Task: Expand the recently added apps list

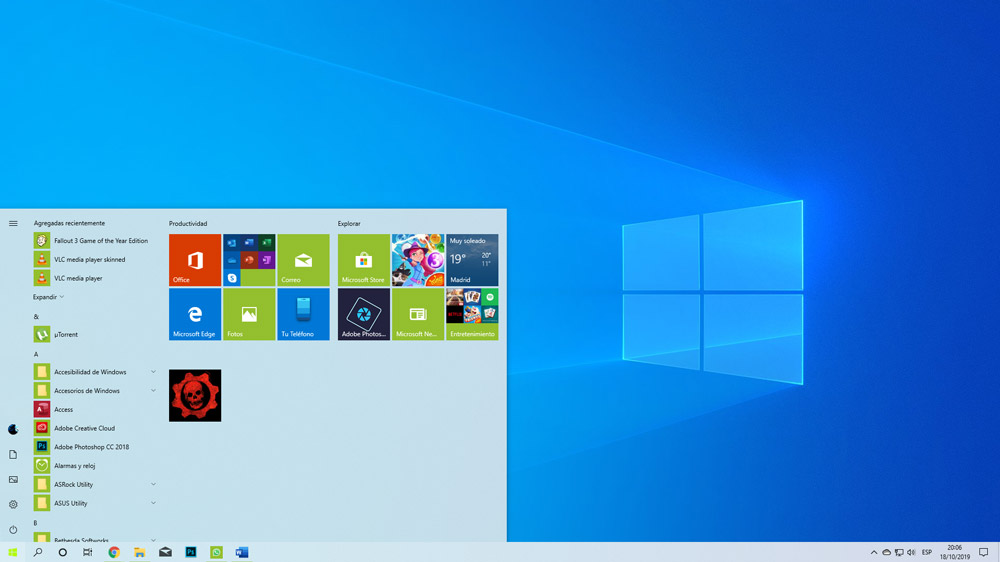Action: pyautogui.click(x=48, y=297)
